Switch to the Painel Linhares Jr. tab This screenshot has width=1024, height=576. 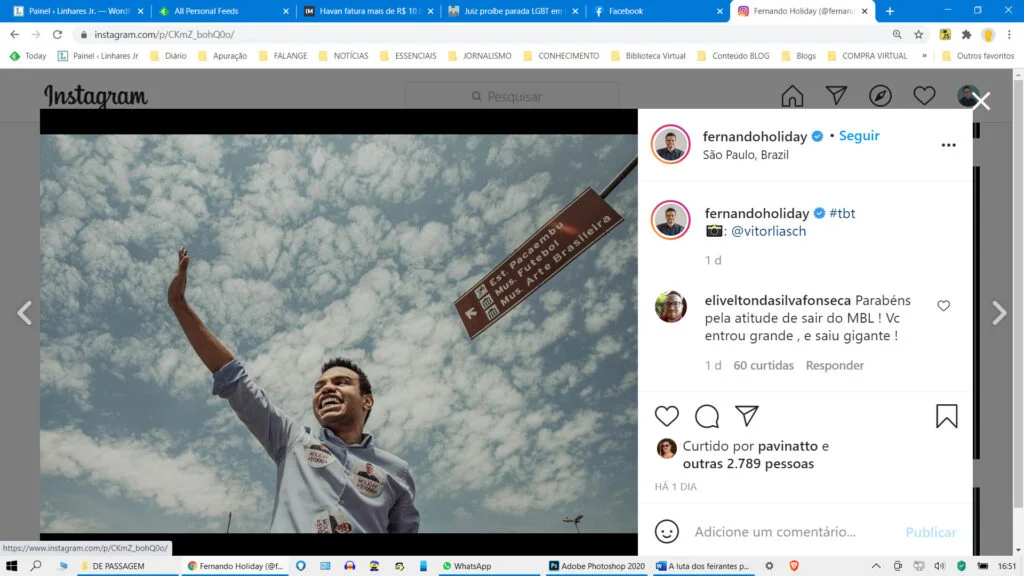pyautogui.click(x=78, y=11)
